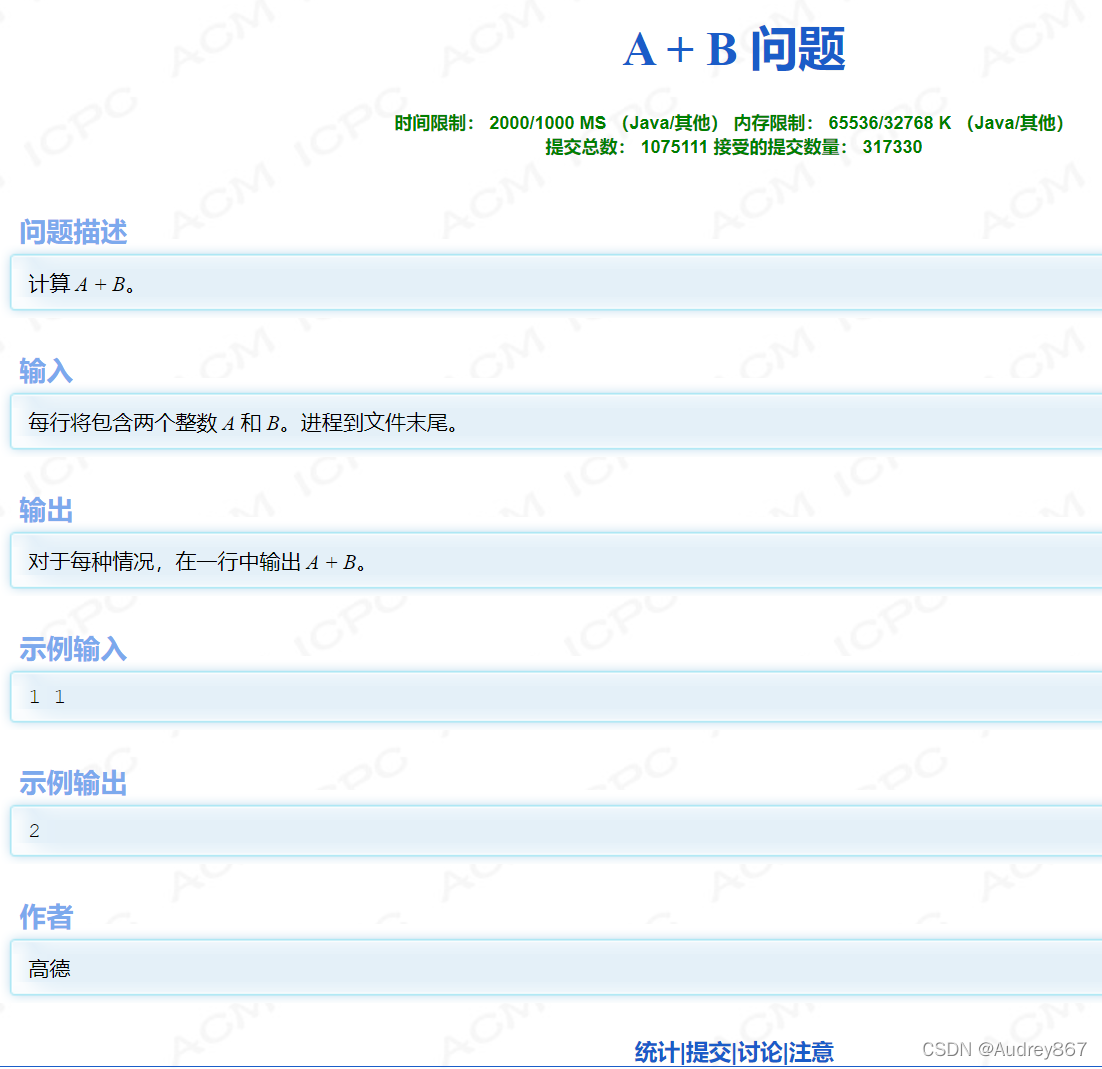Open the 注意 notice link
This screenshot has height=1069, width=1102.
click(811, 1052)
